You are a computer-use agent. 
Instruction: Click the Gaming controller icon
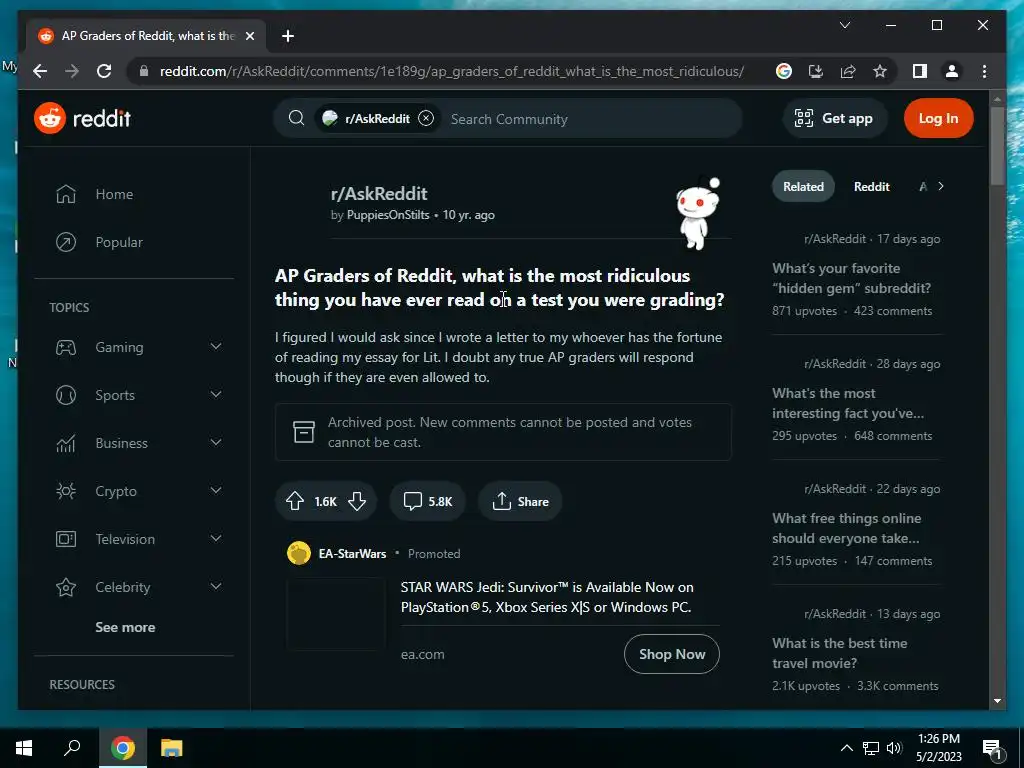[x=66, y=347]
